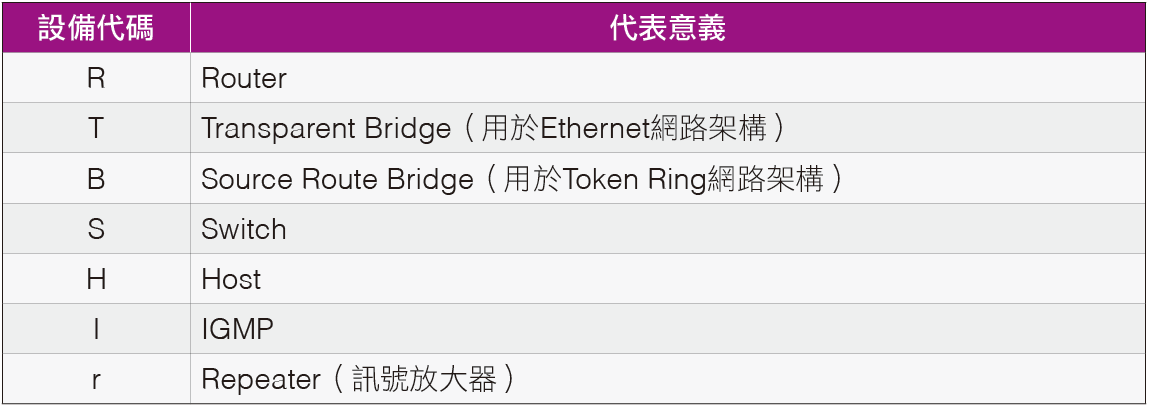Click the Host description cell
The width and height of the screenshot is (1149, 408).
[668, 279]
